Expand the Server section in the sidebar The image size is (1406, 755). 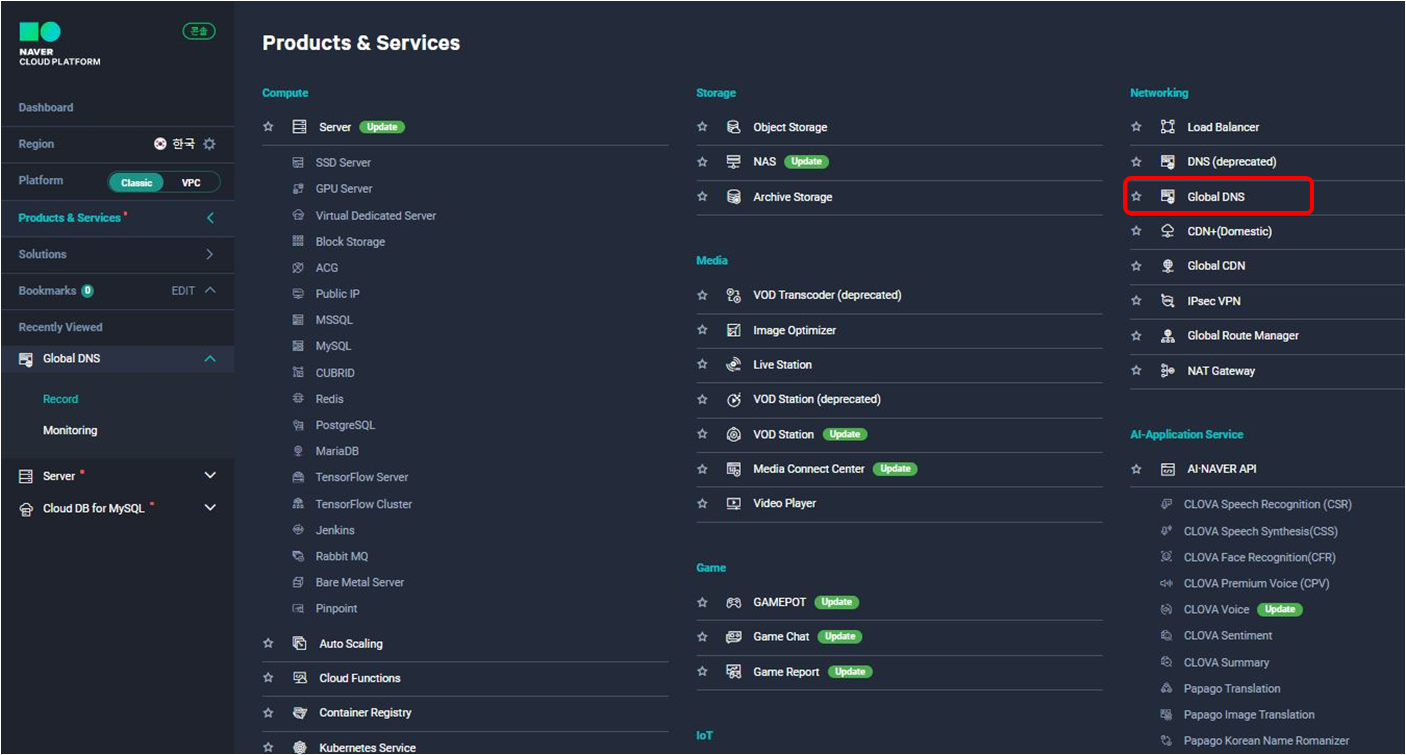209,475
